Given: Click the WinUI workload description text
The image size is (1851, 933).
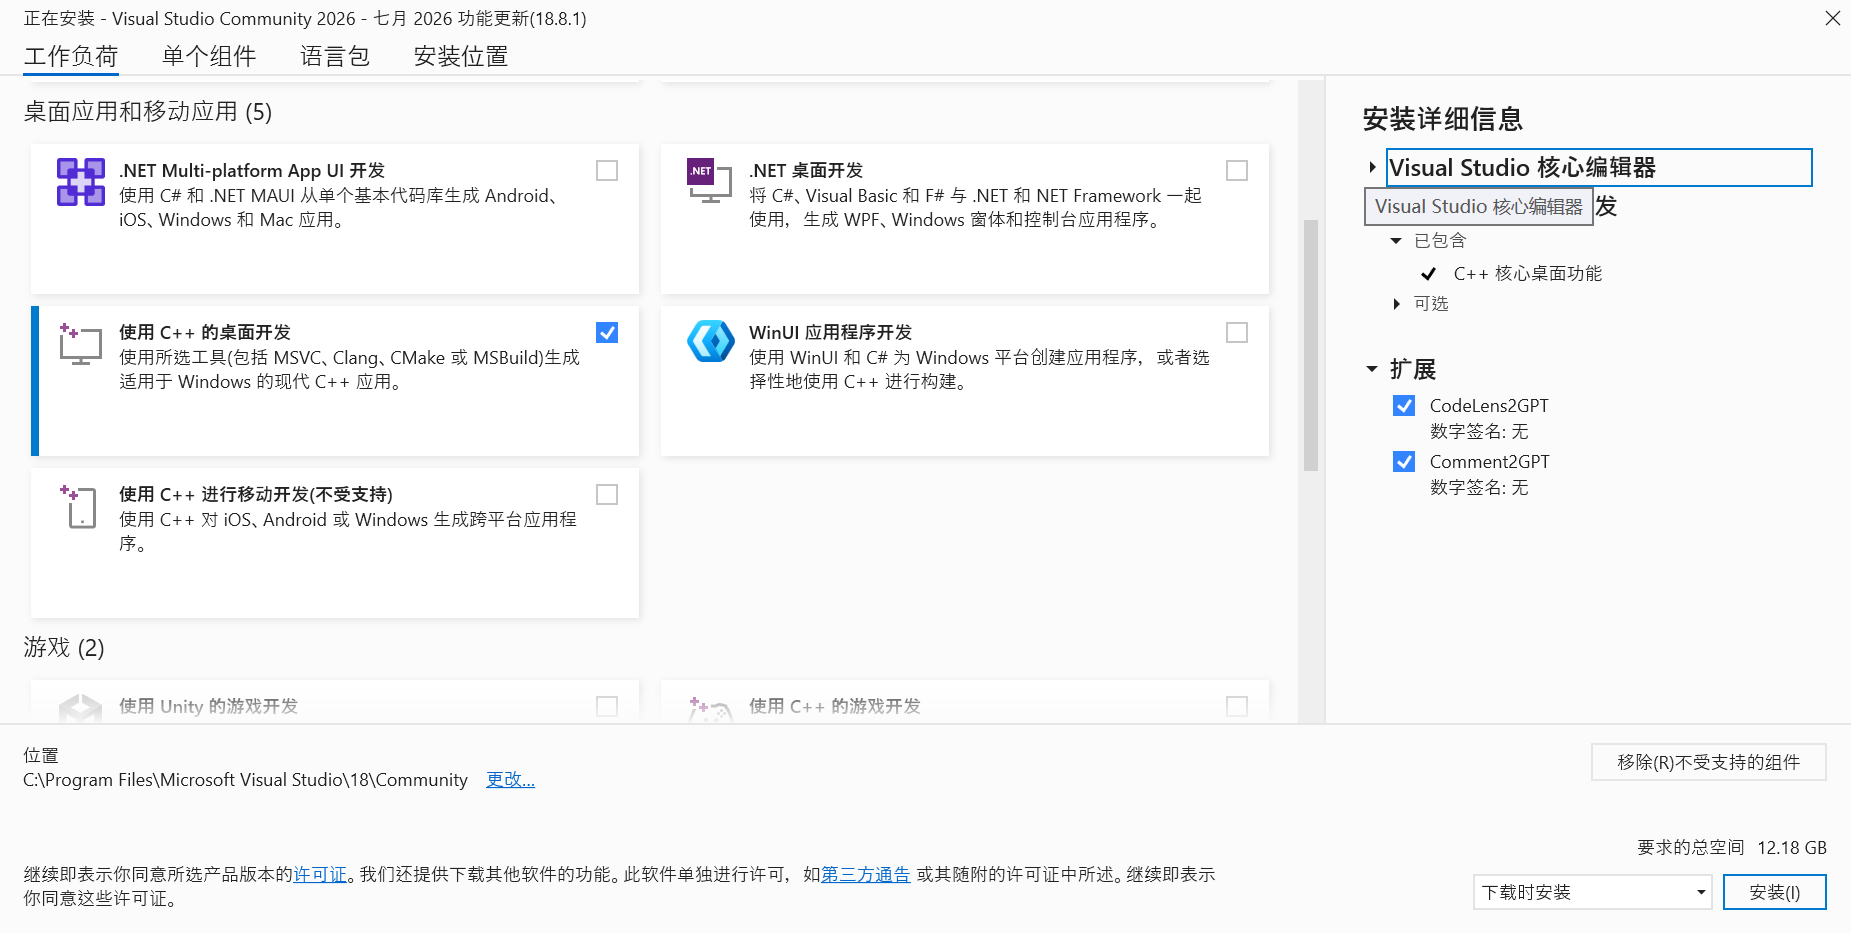Looking at the screenshot, I should [x=979, y=370].
